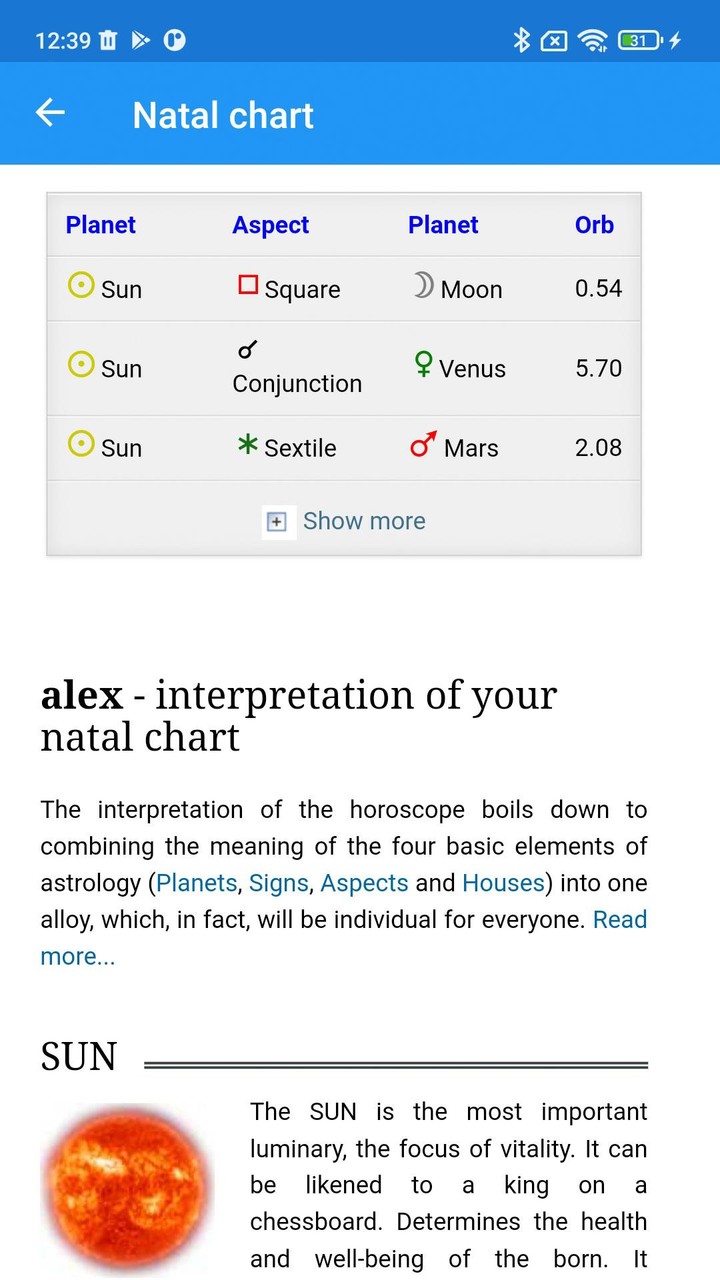Open the Natal chart title bar

pos(222,115)
